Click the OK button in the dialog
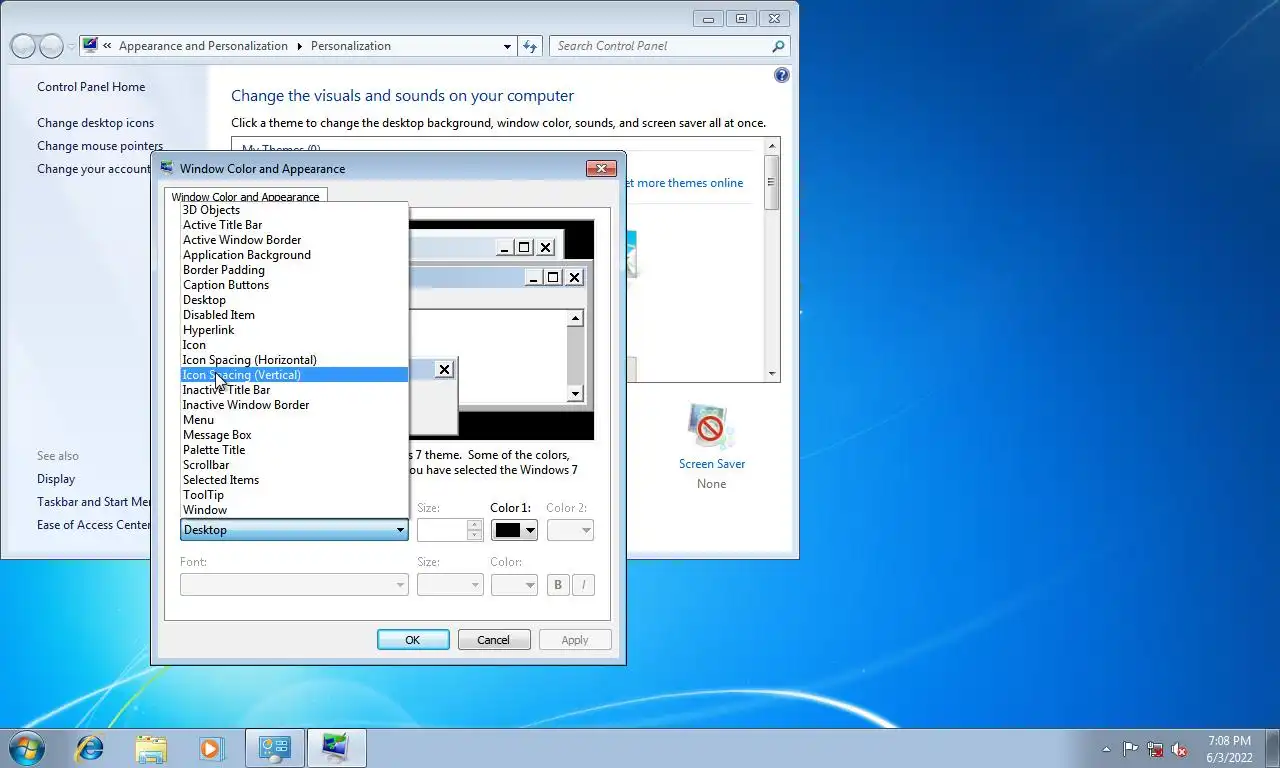The height and width of the screenshot is (768, 1280). coord(413,640)
